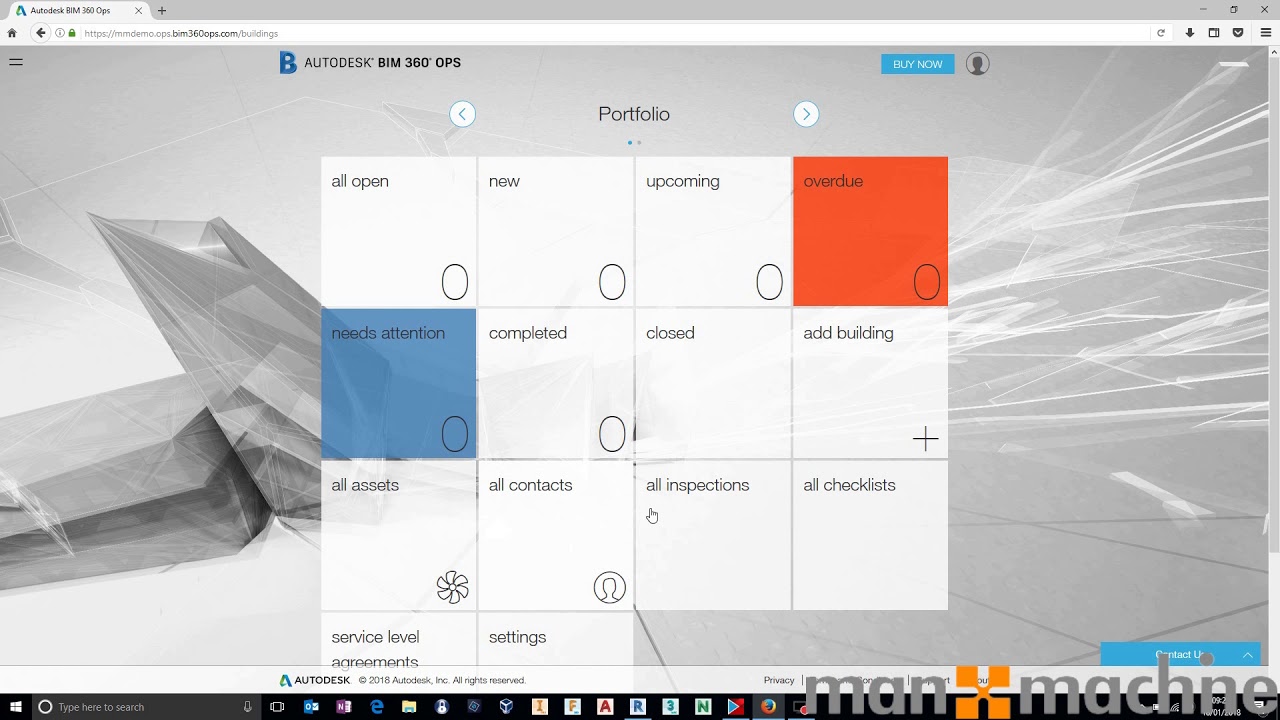The height and width of the screenshot is (720, 1280).
Task: Open the blue 'needs attention' tile
Action: point(398,383)
